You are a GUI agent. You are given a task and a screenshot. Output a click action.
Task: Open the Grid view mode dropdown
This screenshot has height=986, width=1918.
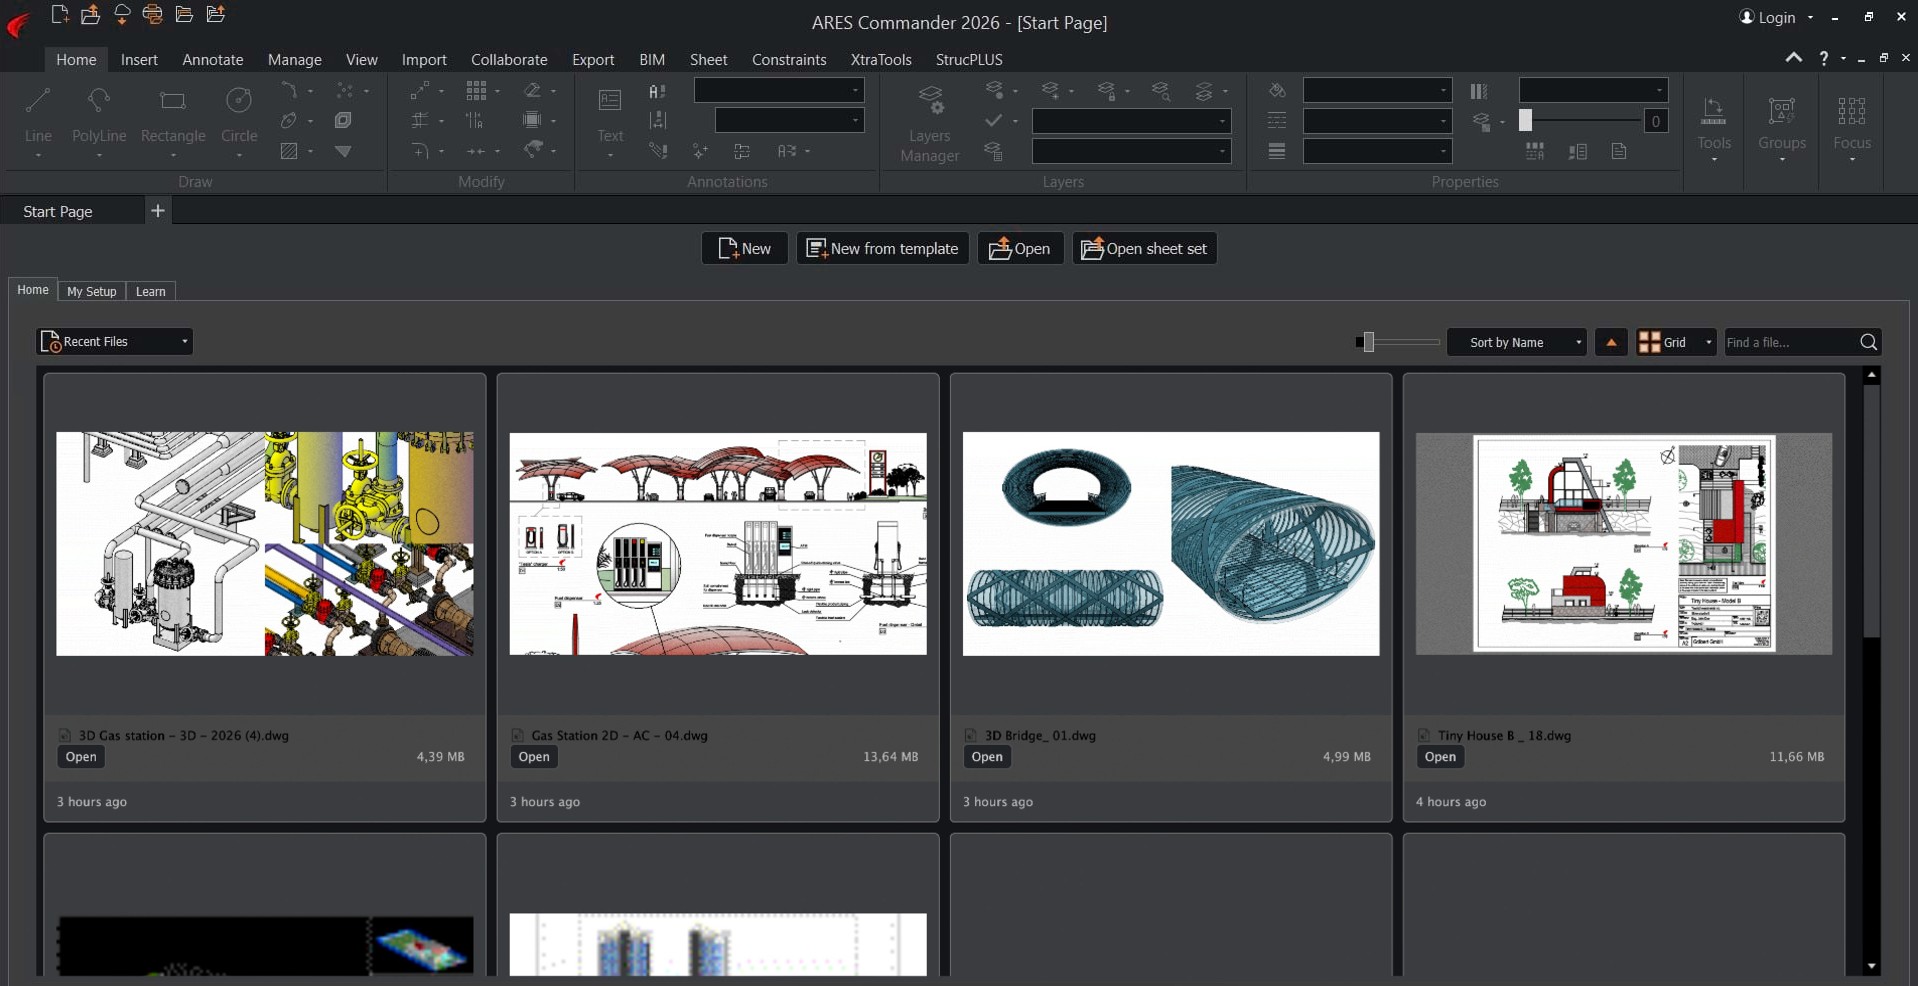click(x=1676, y=342)
